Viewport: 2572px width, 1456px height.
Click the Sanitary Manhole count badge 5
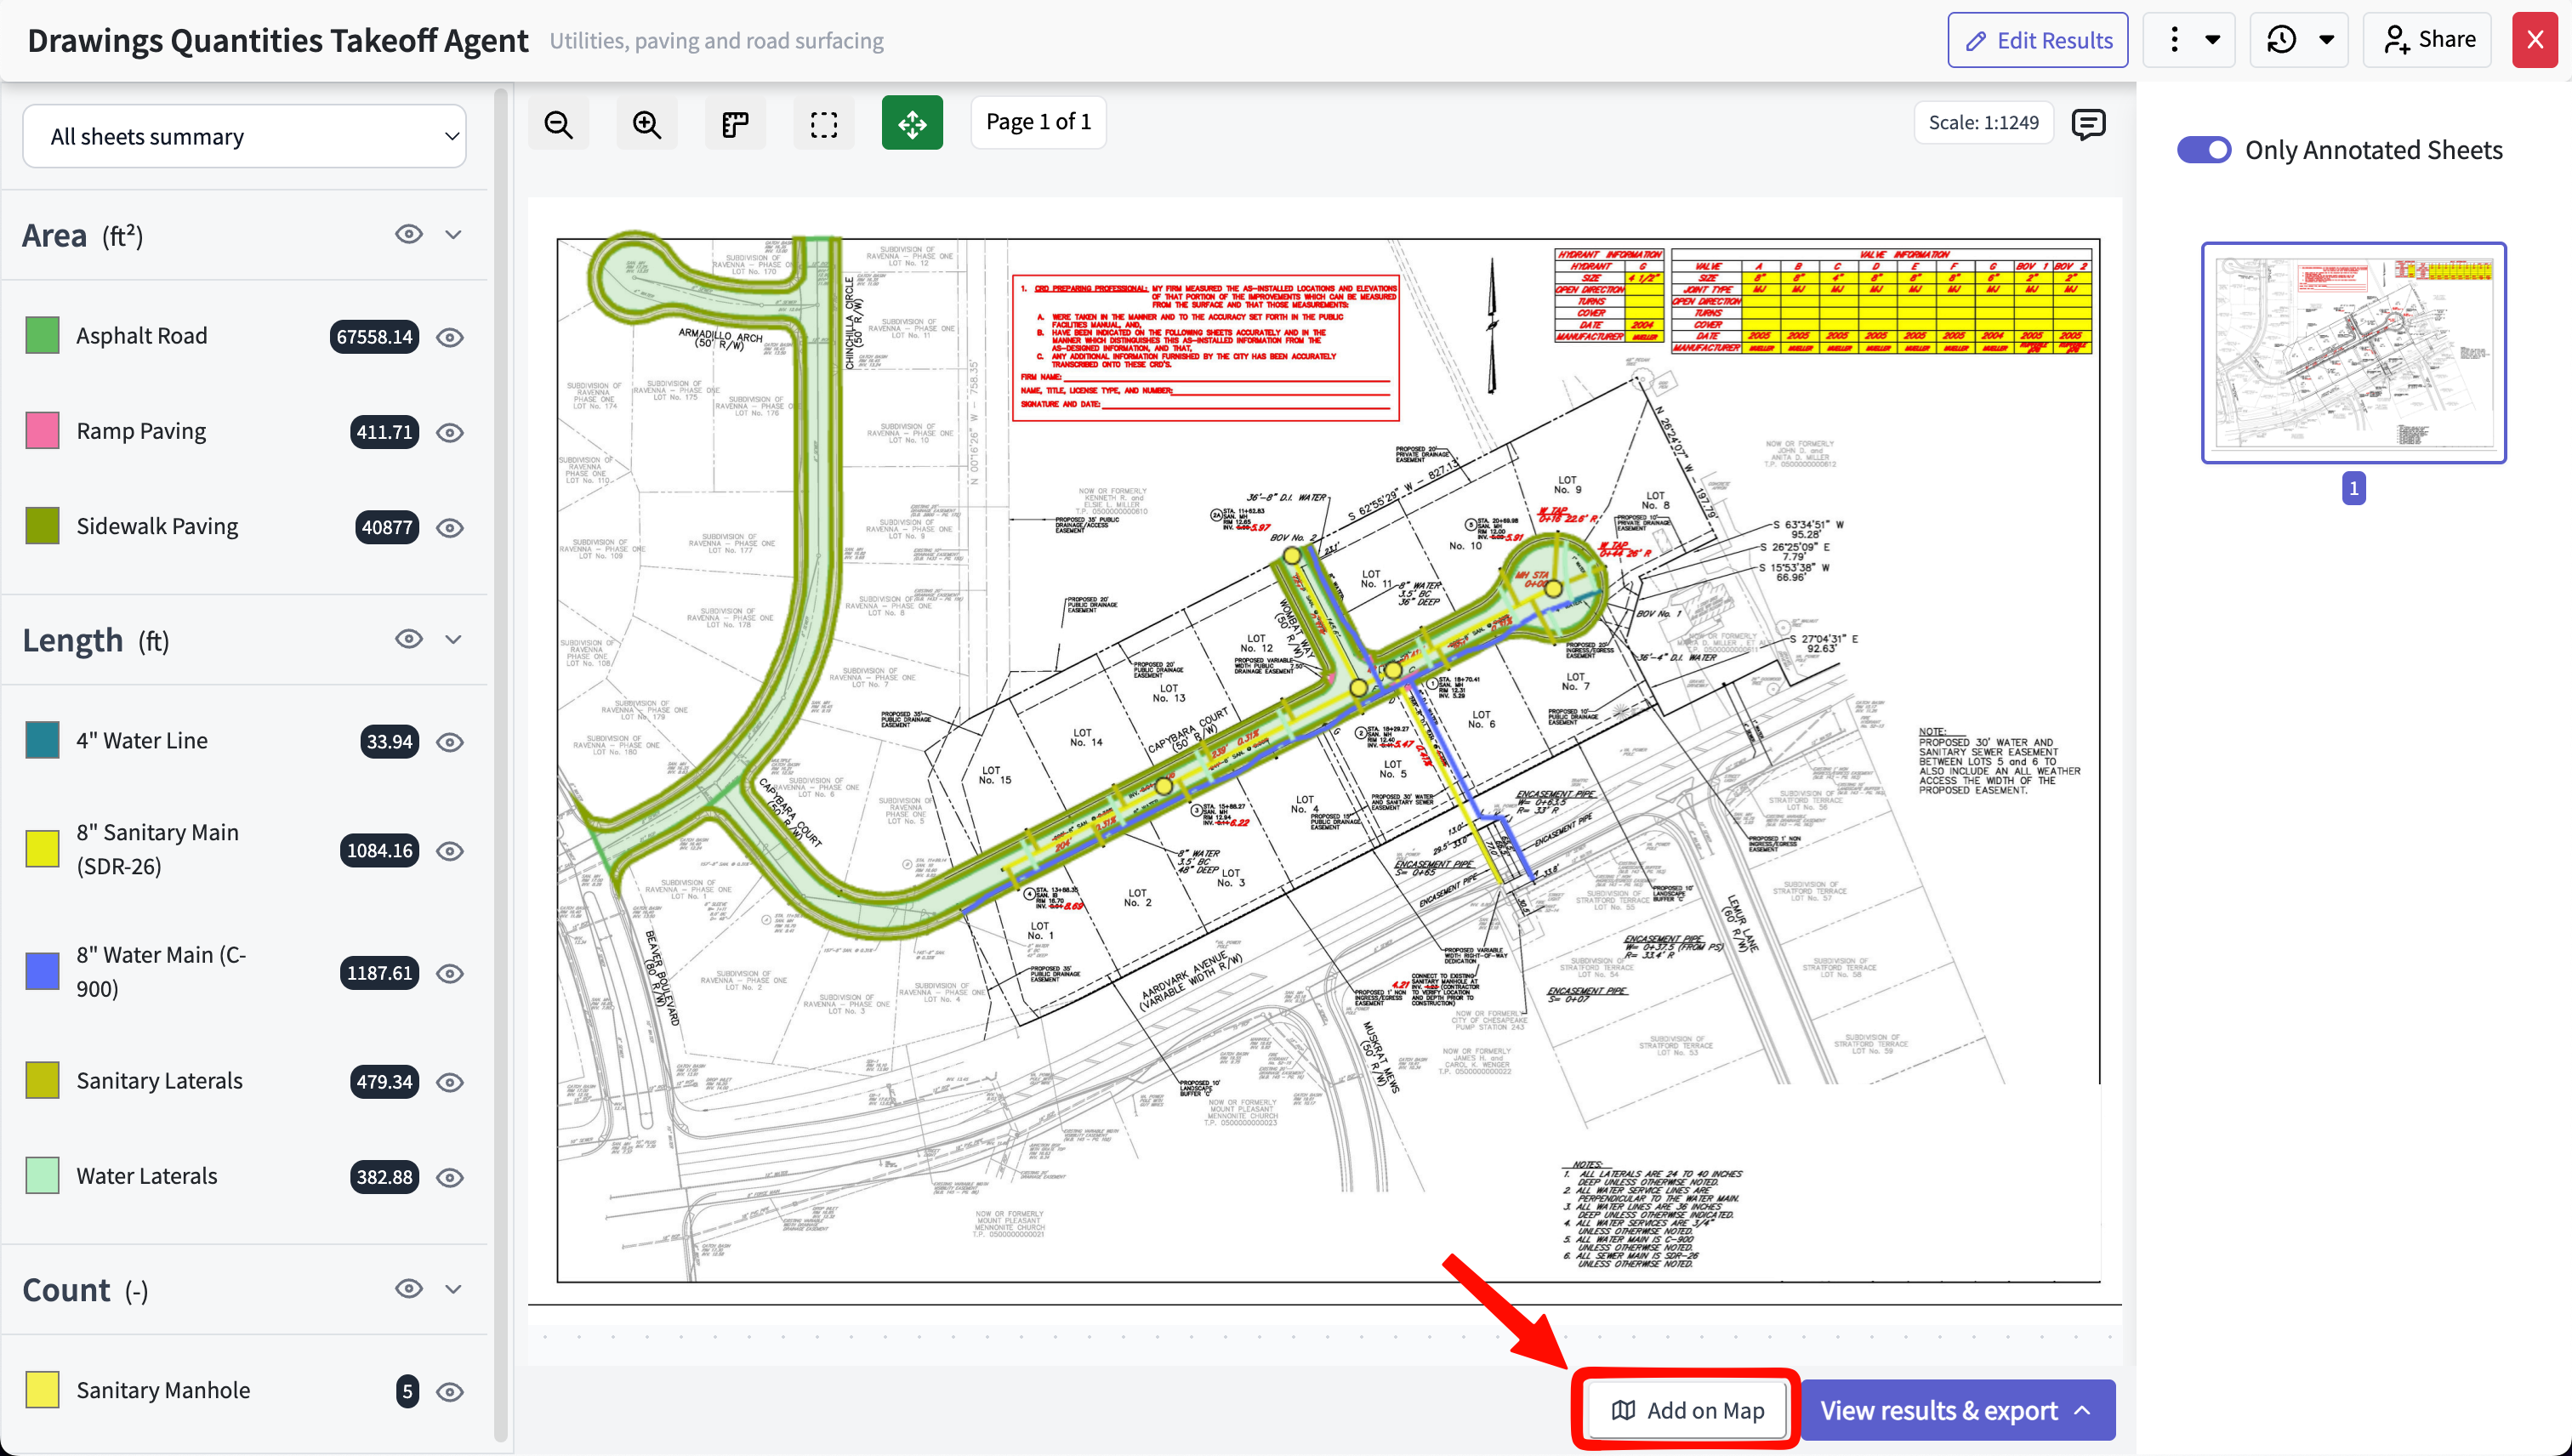click(407, 1391)
